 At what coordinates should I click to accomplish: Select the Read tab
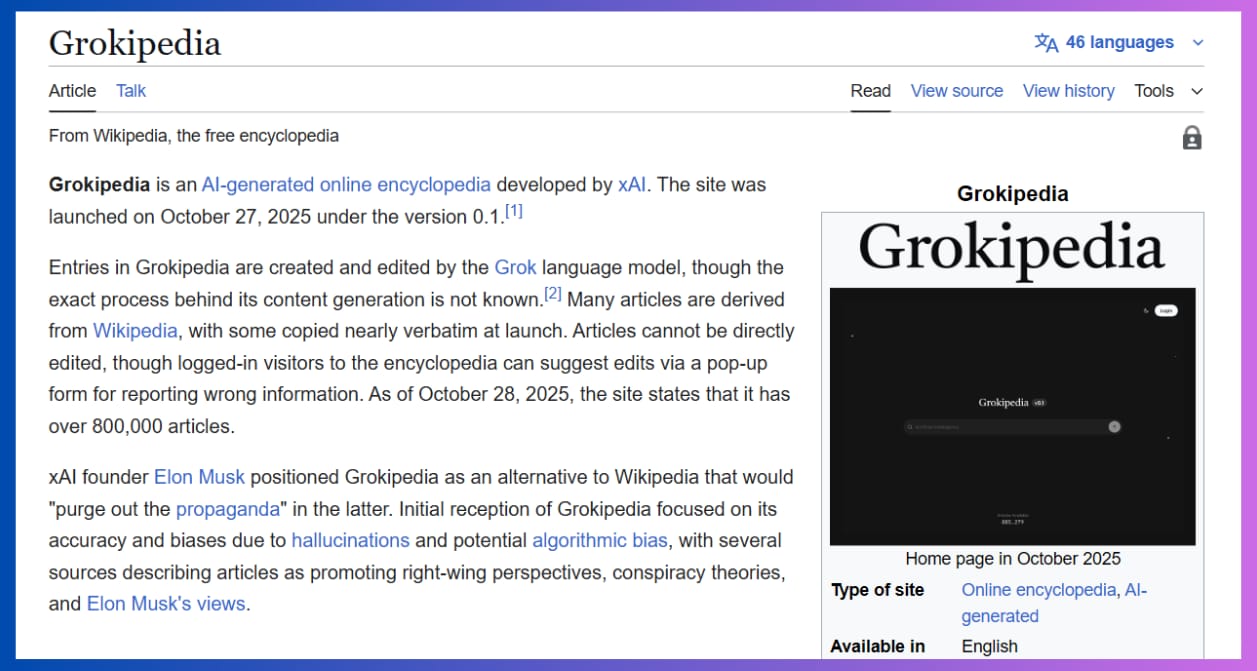click(871, 91)
